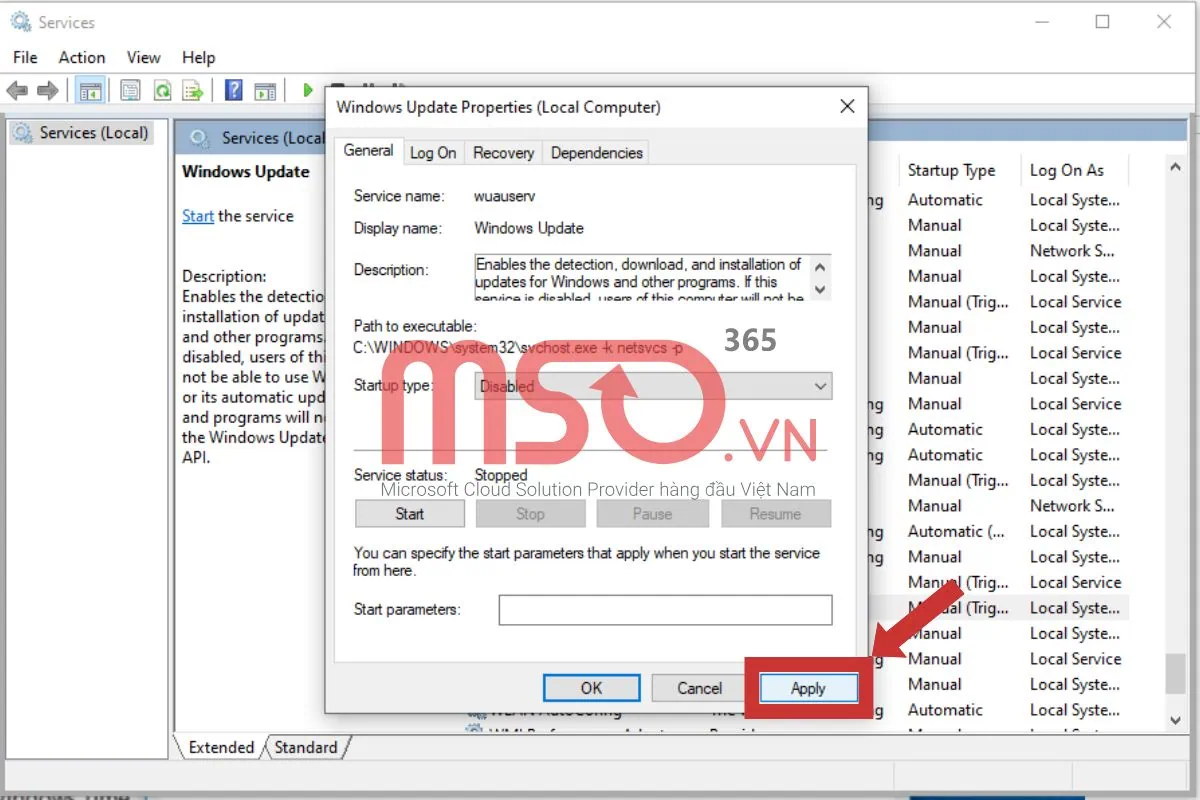
Task: Open the Startup type dropdown
Action: click(652, 386)
